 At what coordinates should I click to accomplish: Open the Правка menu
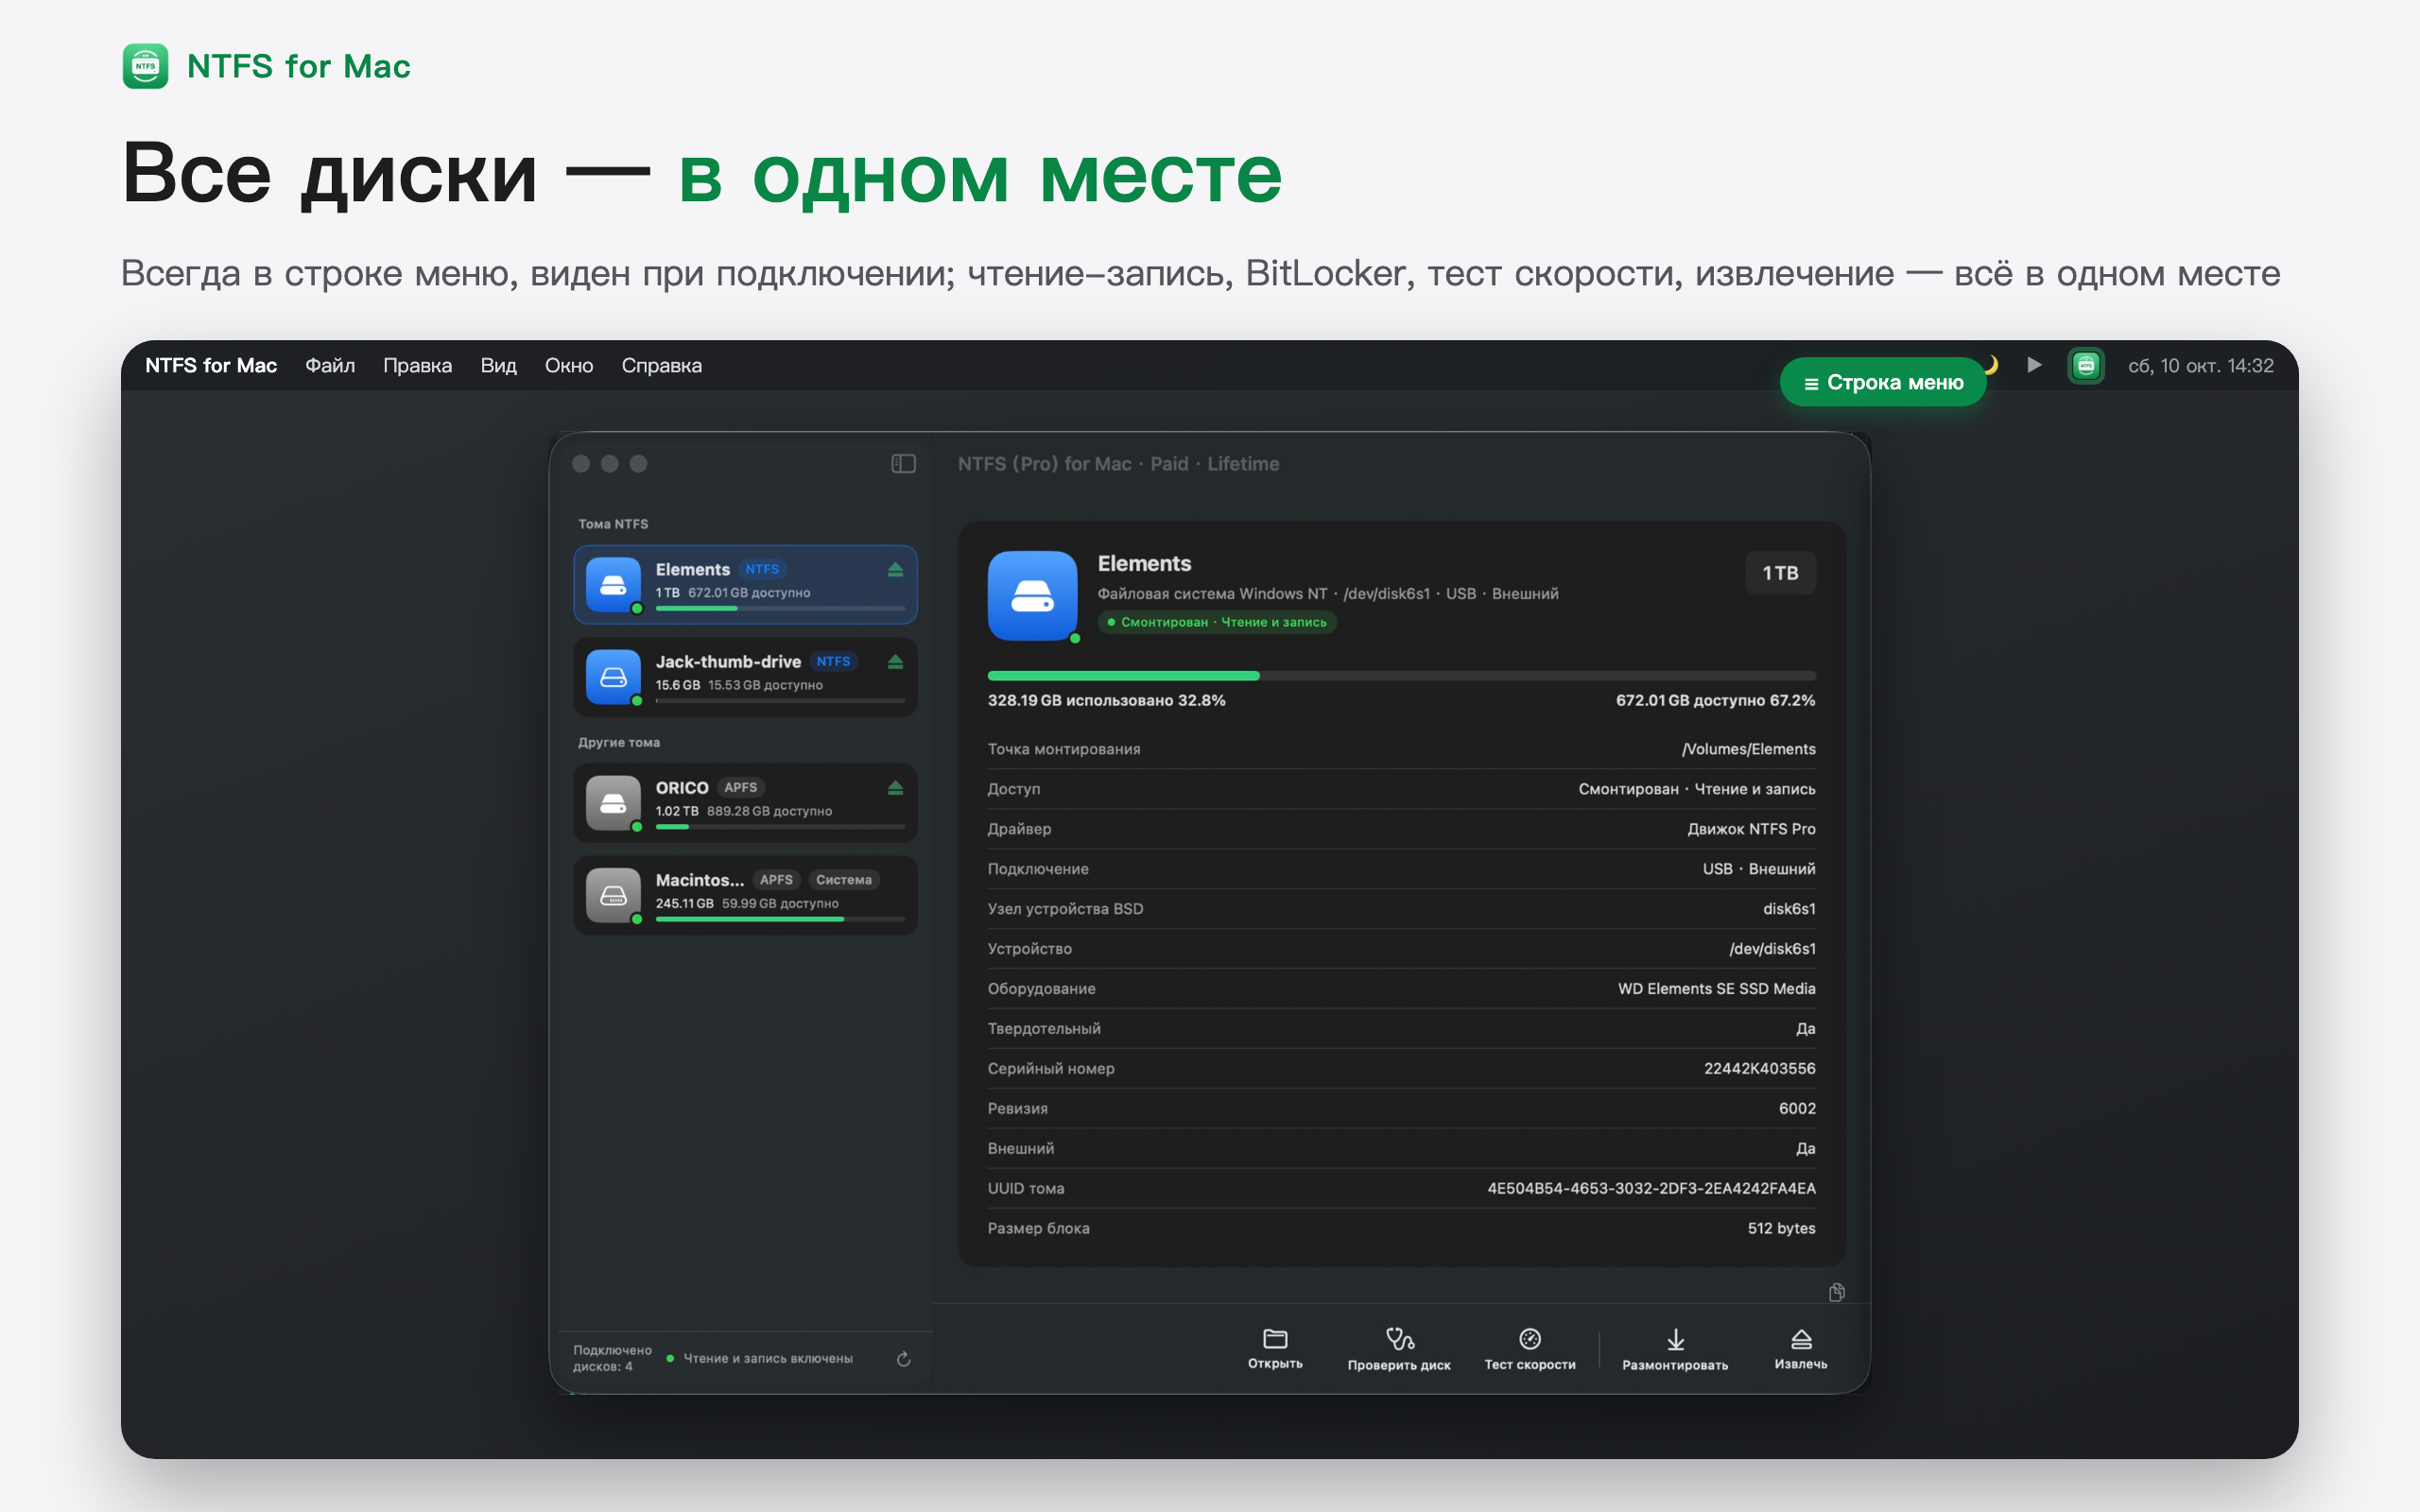(417, 365)
